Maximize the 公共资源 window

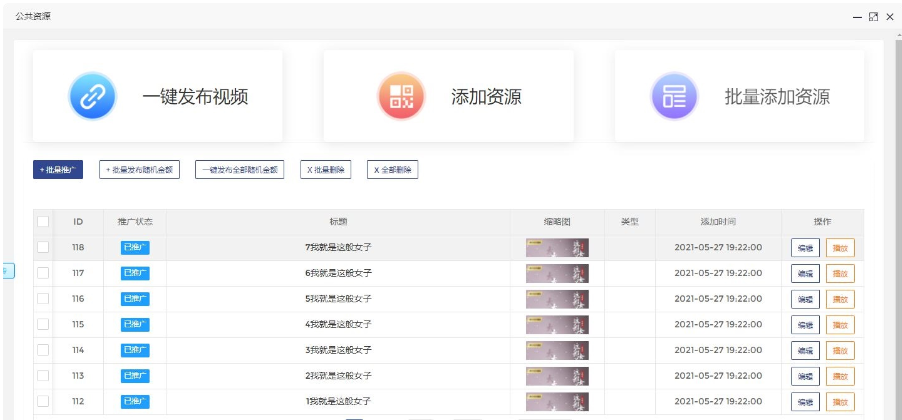click(x=873, y=17)
